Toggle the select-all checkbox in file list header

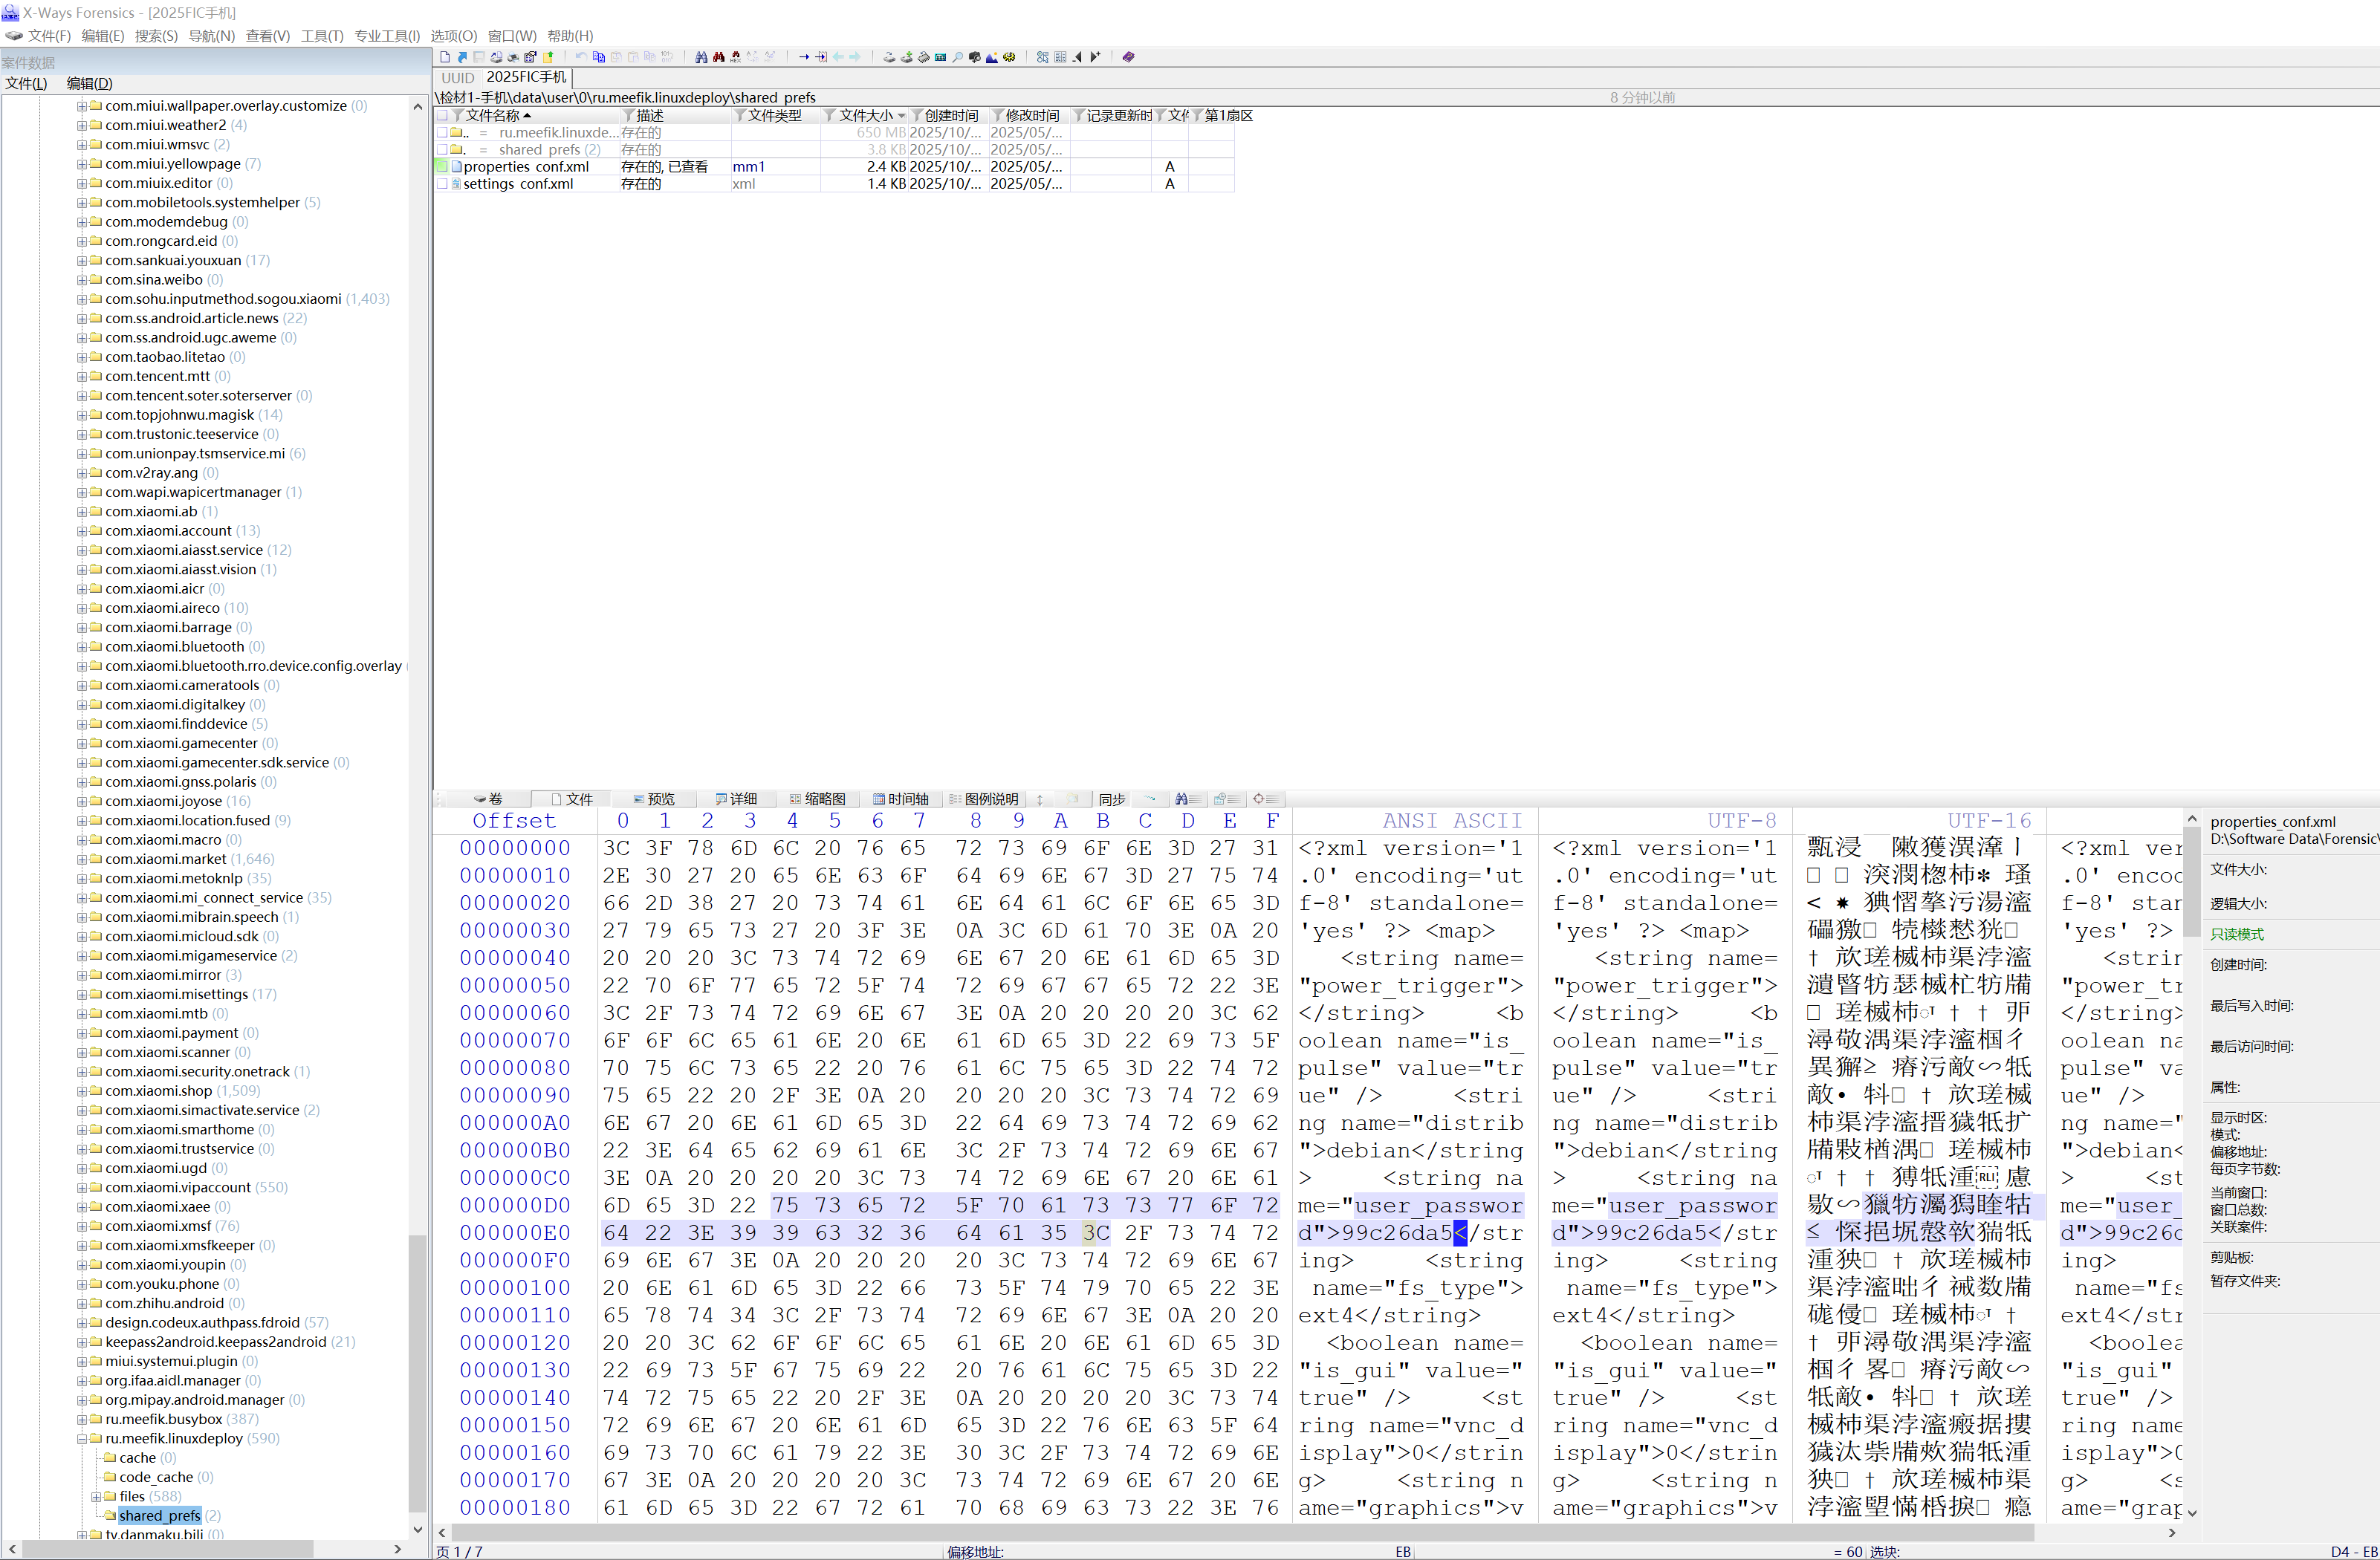(442, 116)
